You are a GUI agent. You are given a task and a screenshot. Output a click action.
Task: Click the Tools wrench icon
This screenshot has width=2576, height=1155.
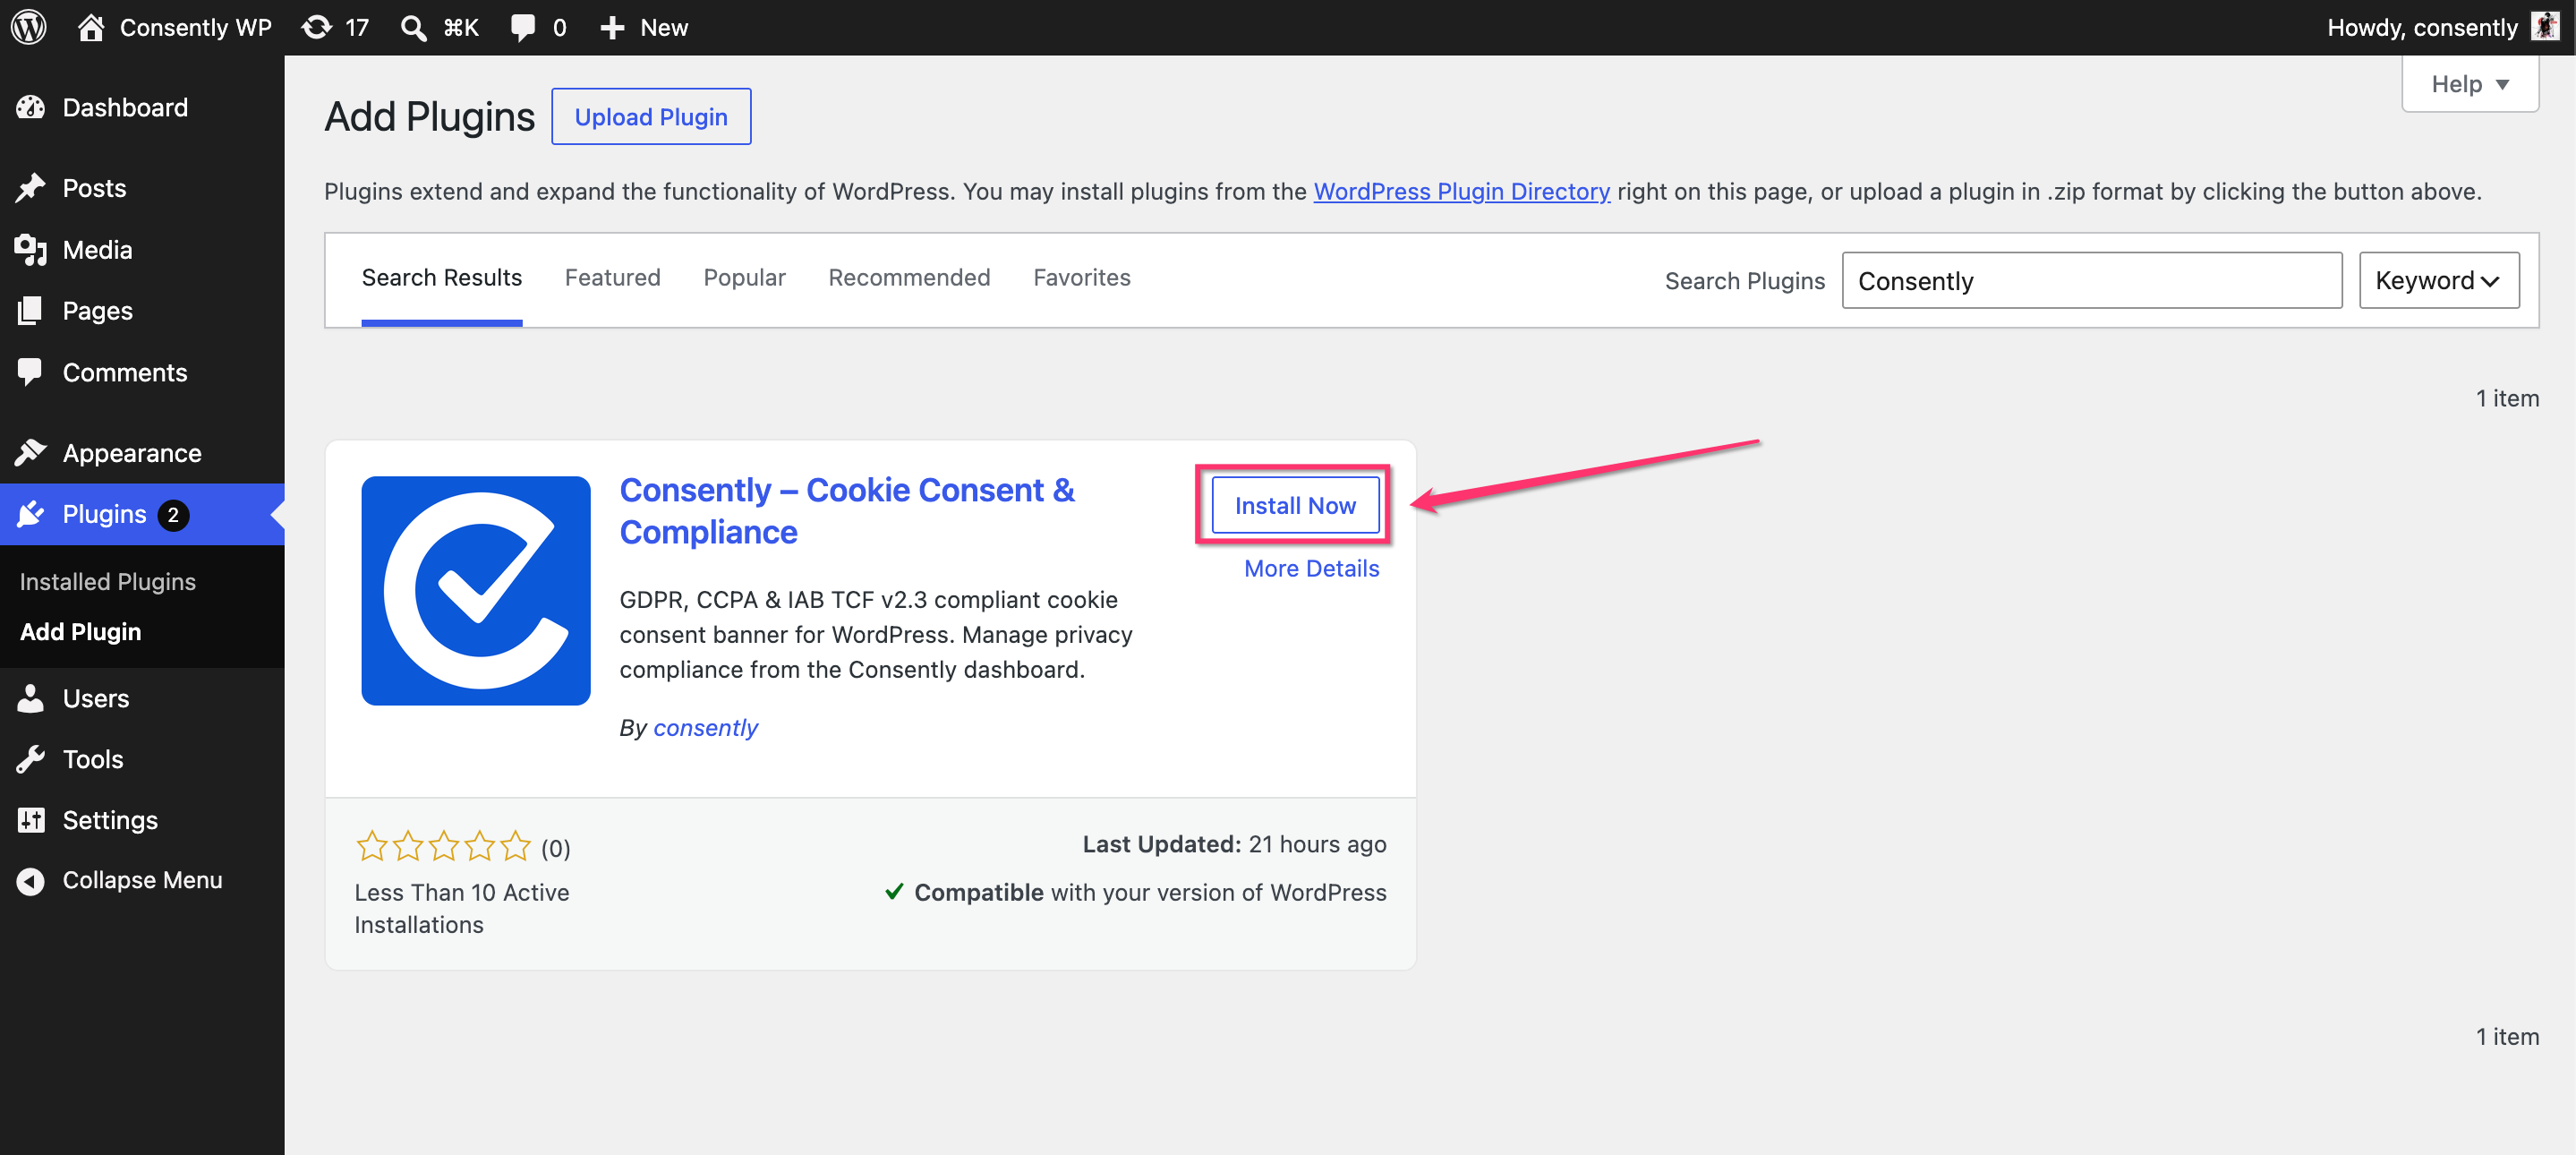click(x=30, y=759)
